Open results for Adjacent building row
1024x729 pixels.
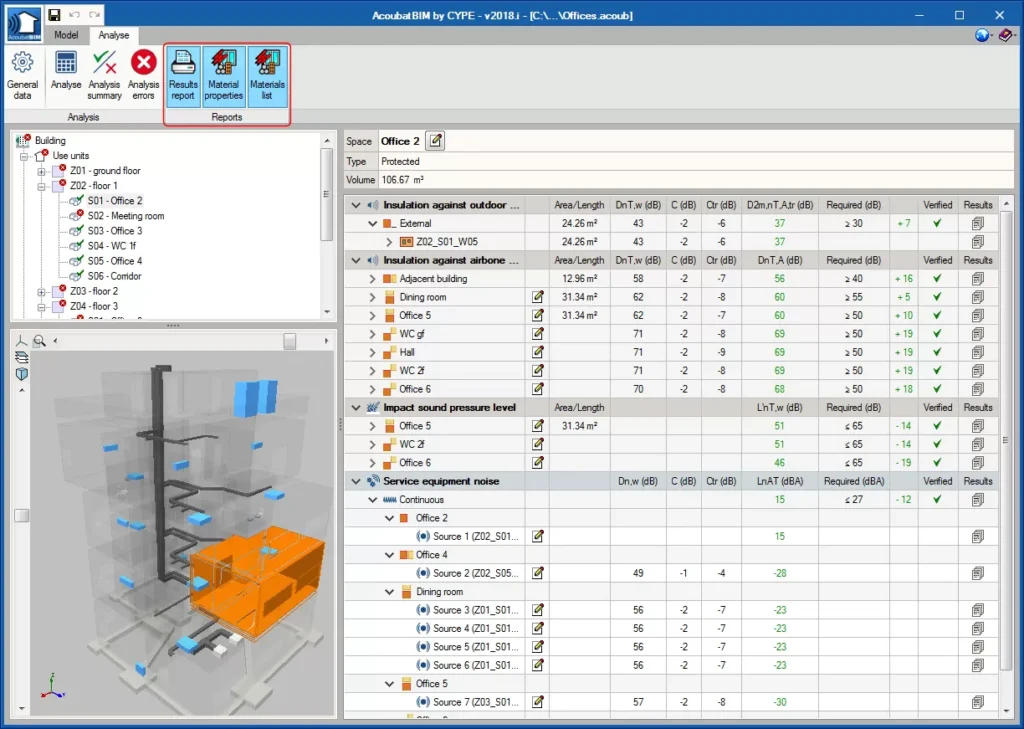pyautogui.click(x=977, y=279)
